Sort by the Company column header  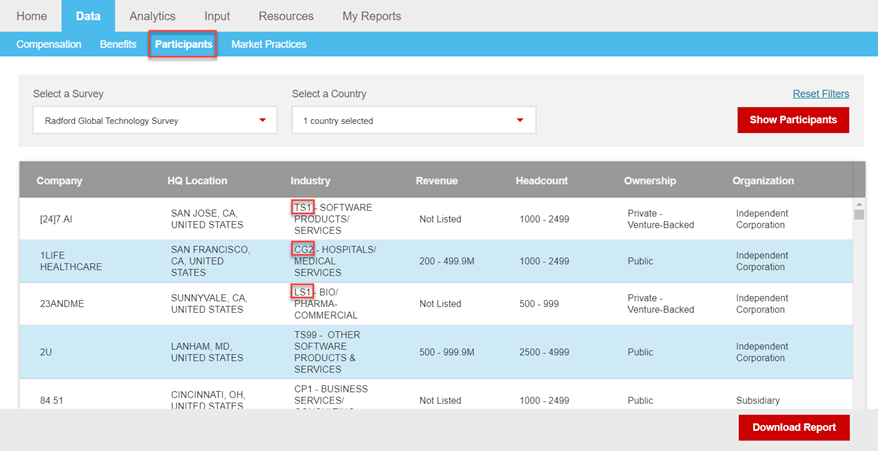(59, 180)
